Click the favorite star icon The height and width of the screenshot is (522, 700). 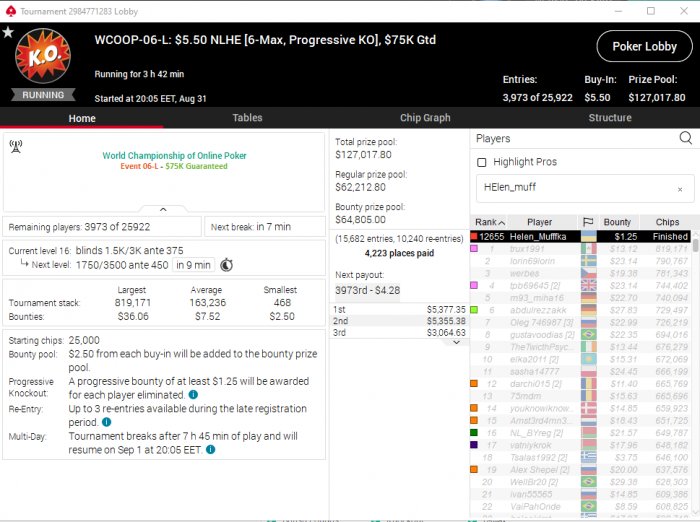[8, 32]
